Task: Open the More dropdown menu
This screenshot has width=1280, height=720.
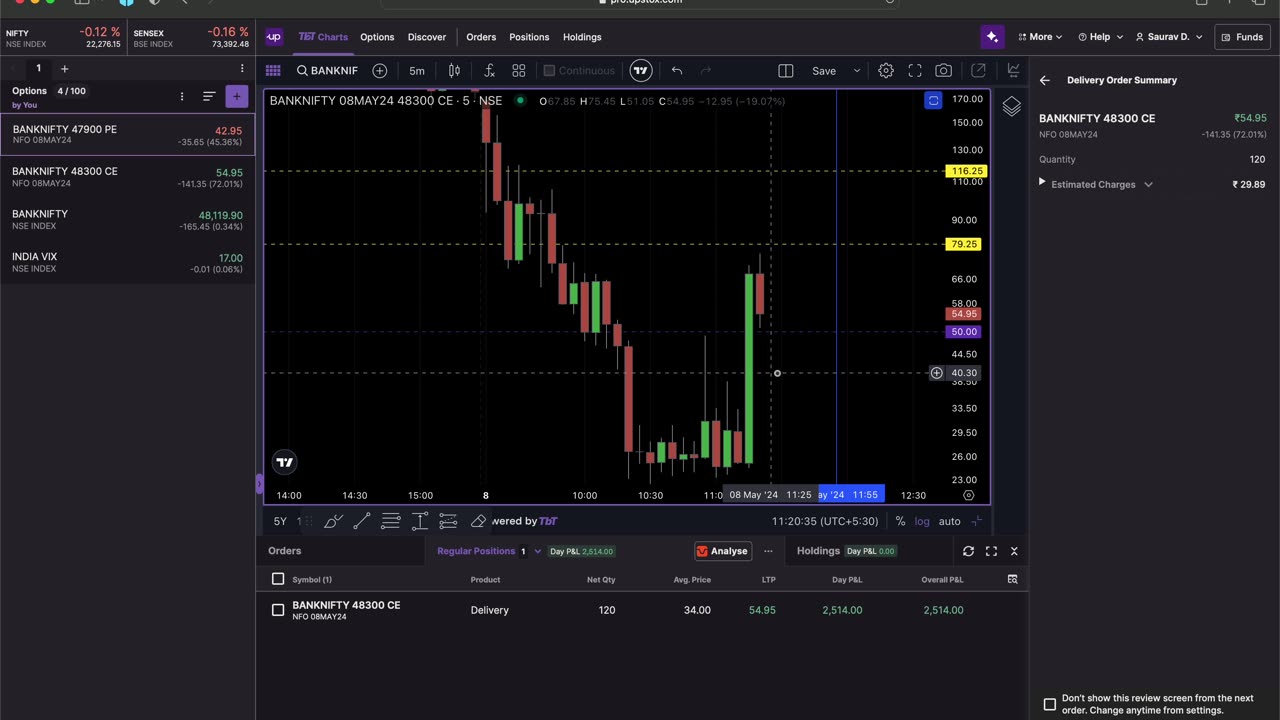Action: tap(1041, 37)
